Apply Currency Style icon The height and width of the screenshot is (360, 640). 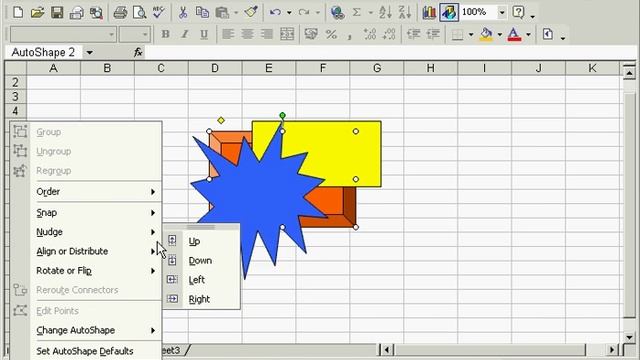(x=311, y=34)
